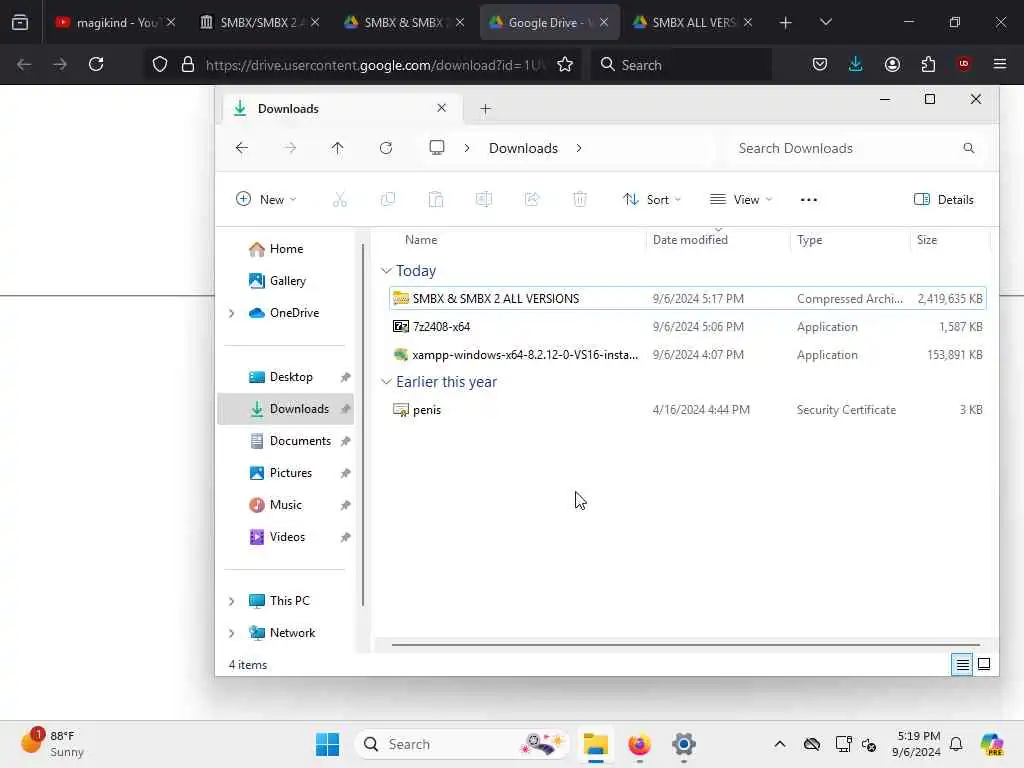The width and height of the screenshot is (1024, 768).
Task: Open Firefox downloads panel arrow
Action: (x=856, y=64)
